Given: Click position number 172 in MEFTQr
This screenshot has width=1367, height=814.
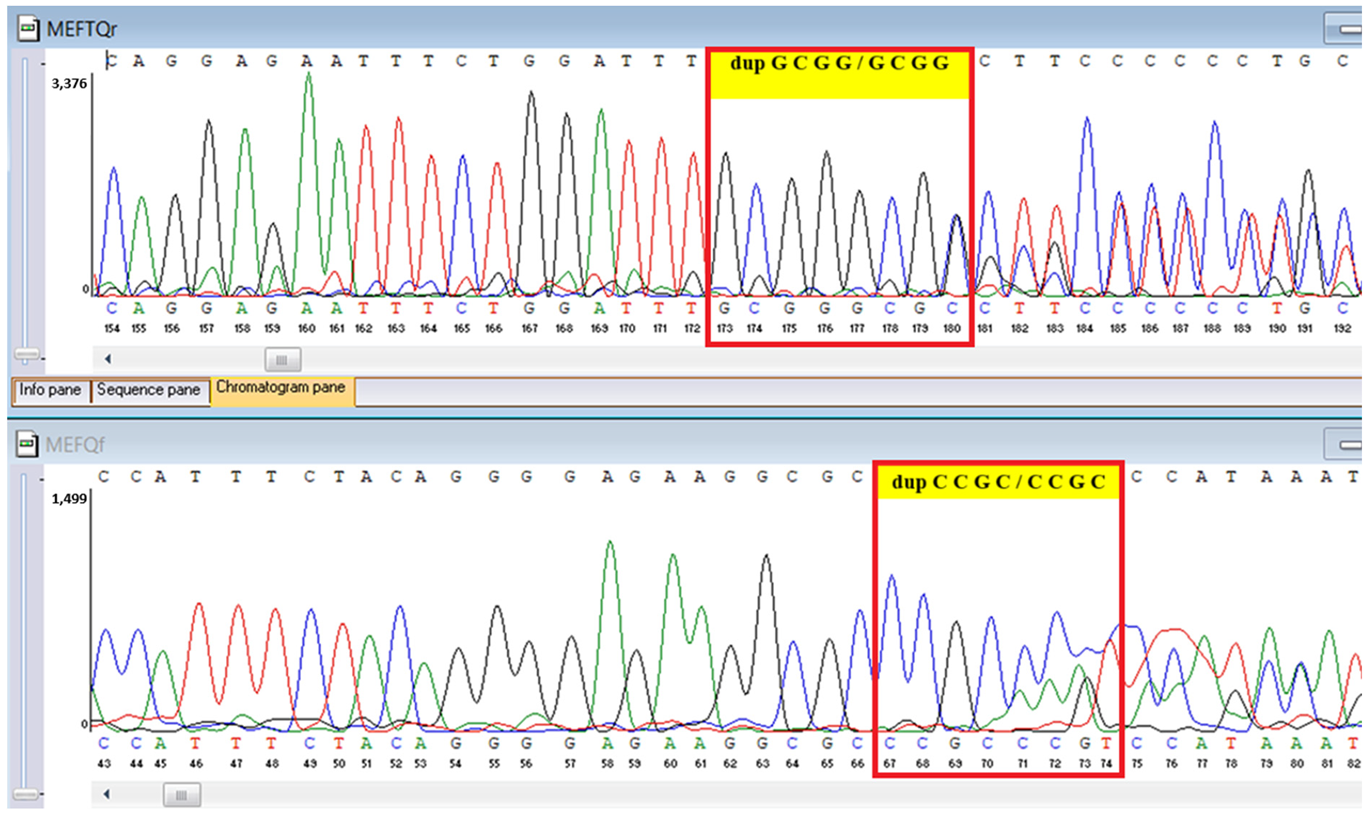Looking at the screenshot, I should pyautogui.click(x=692, y=327).
